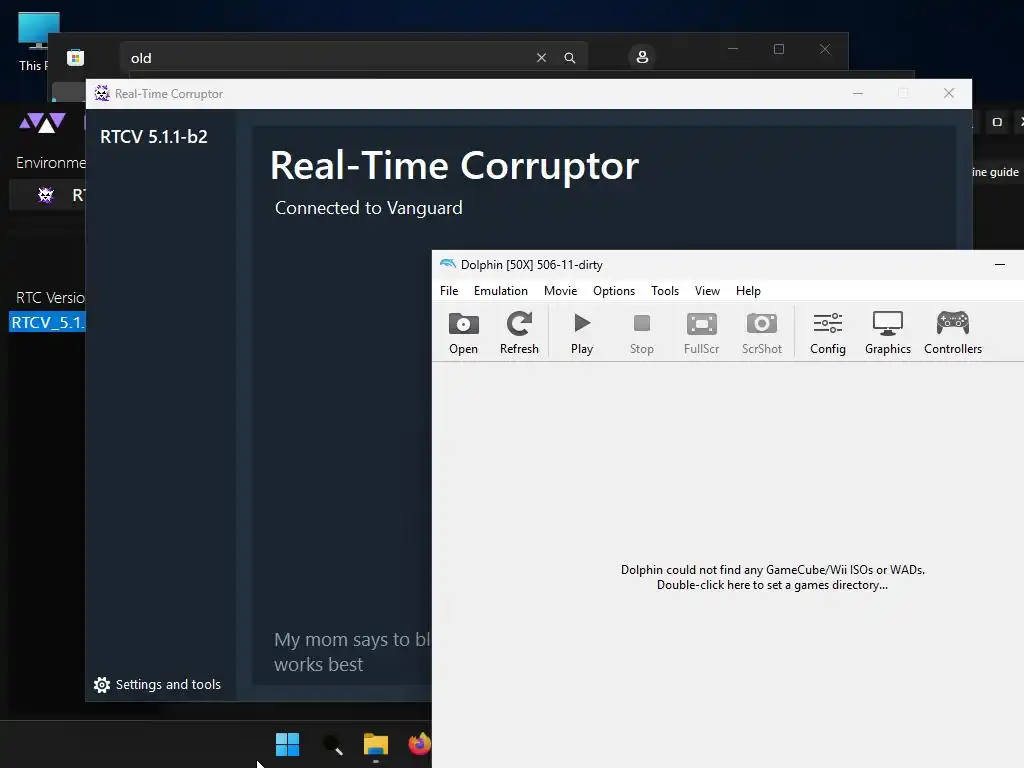
Task: Open File Explorer from the taskbar
Action: pos(376,744)
